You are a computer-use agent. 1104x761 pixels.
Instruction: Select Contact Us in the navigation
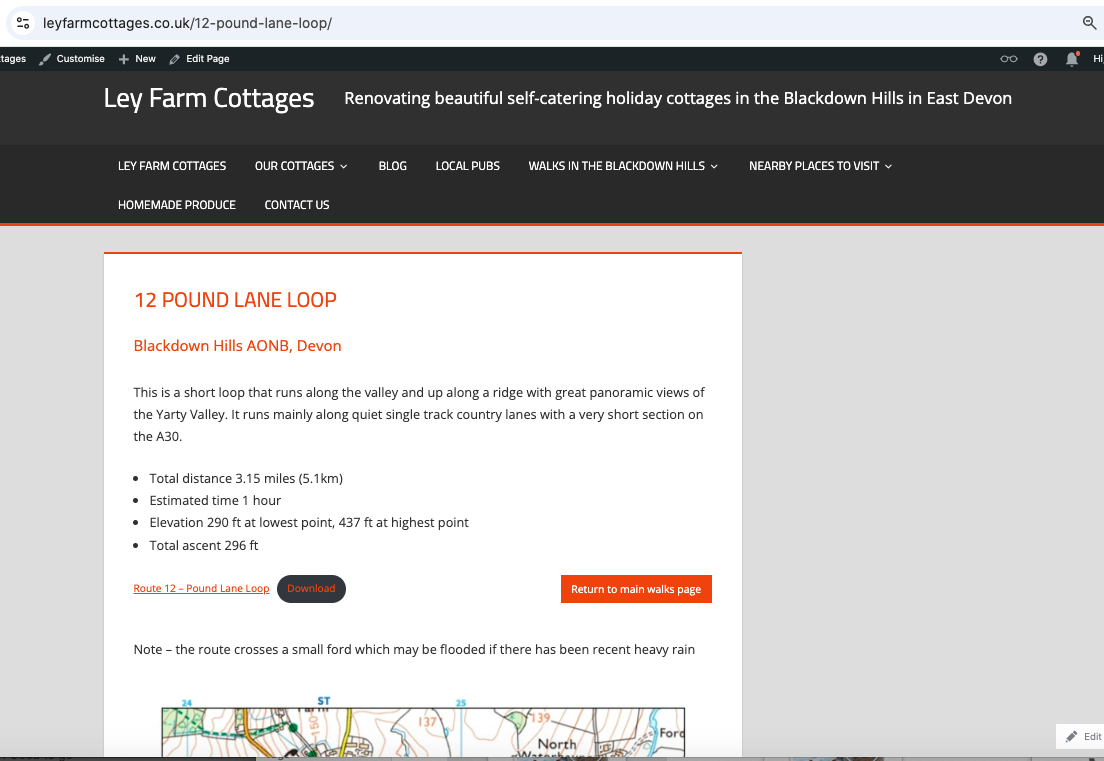tap(297, 205)
